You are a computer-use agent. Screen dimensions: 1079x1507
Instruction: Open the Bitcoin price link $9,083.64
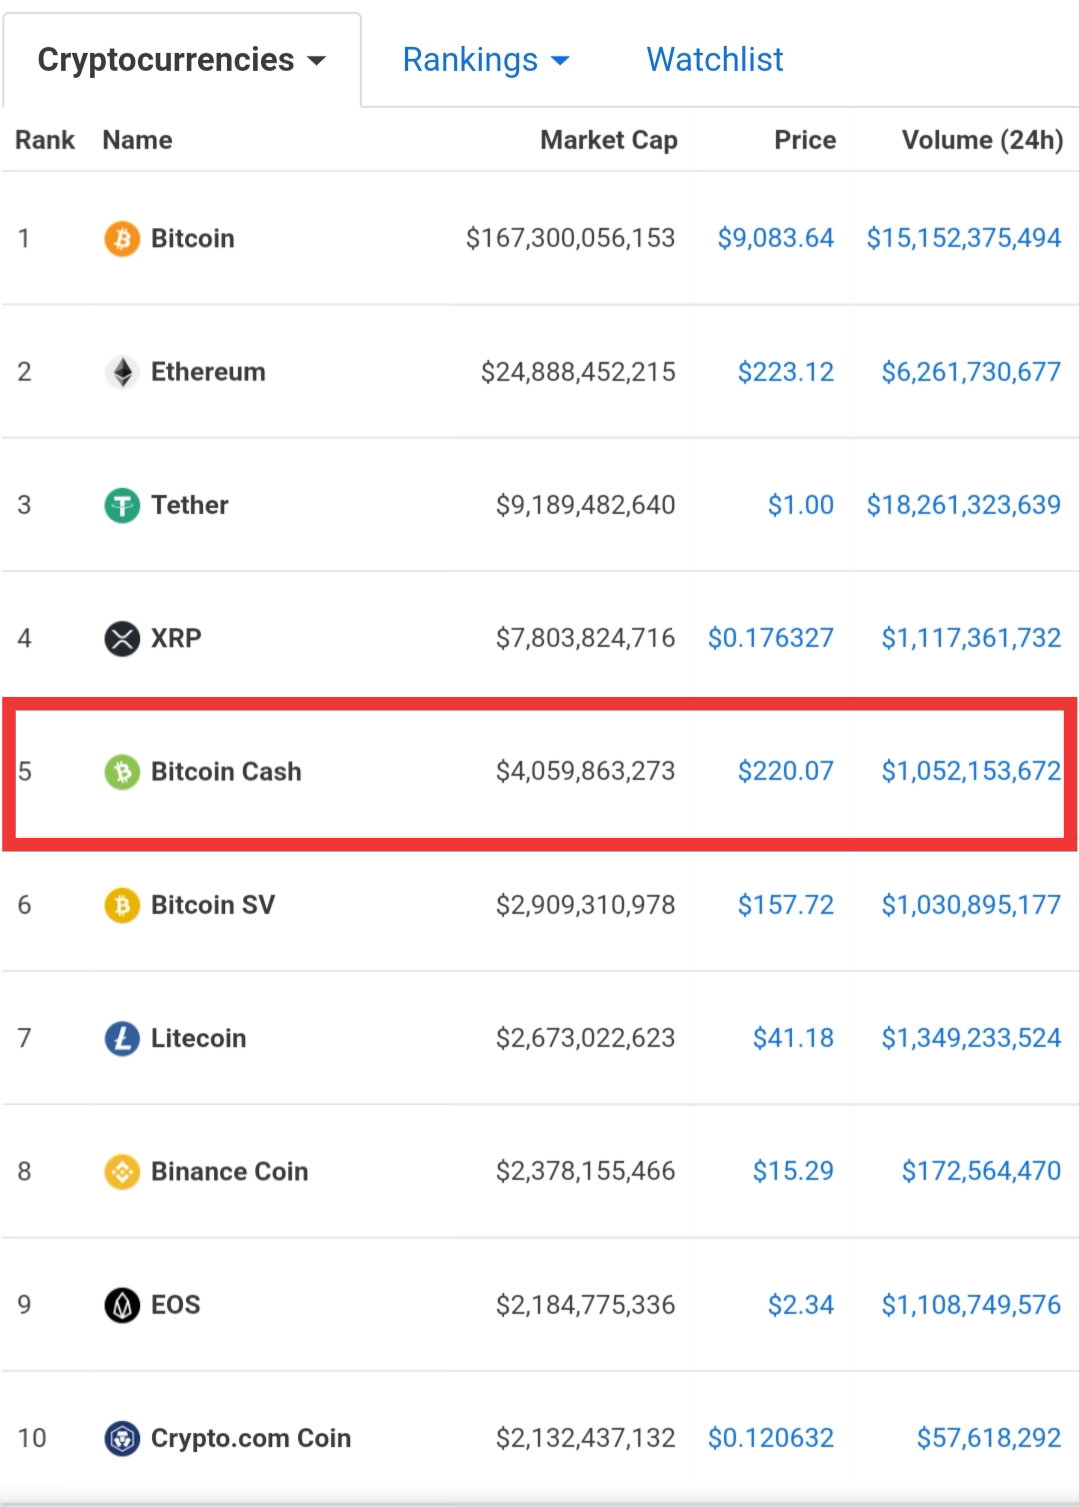point(776,238)
